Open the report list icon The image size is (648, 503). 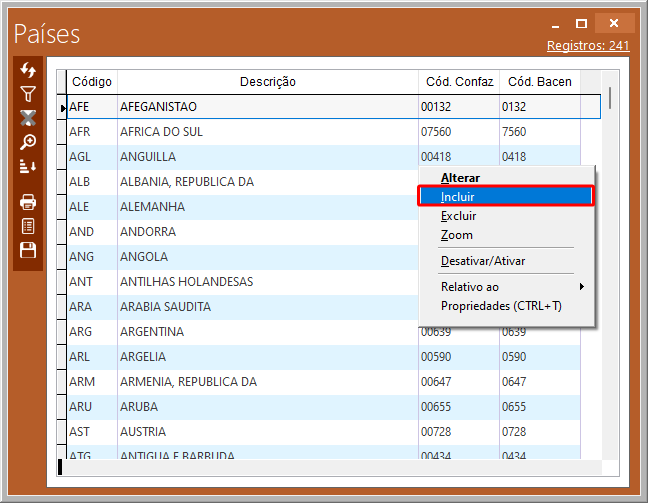[x=28, y=226]
